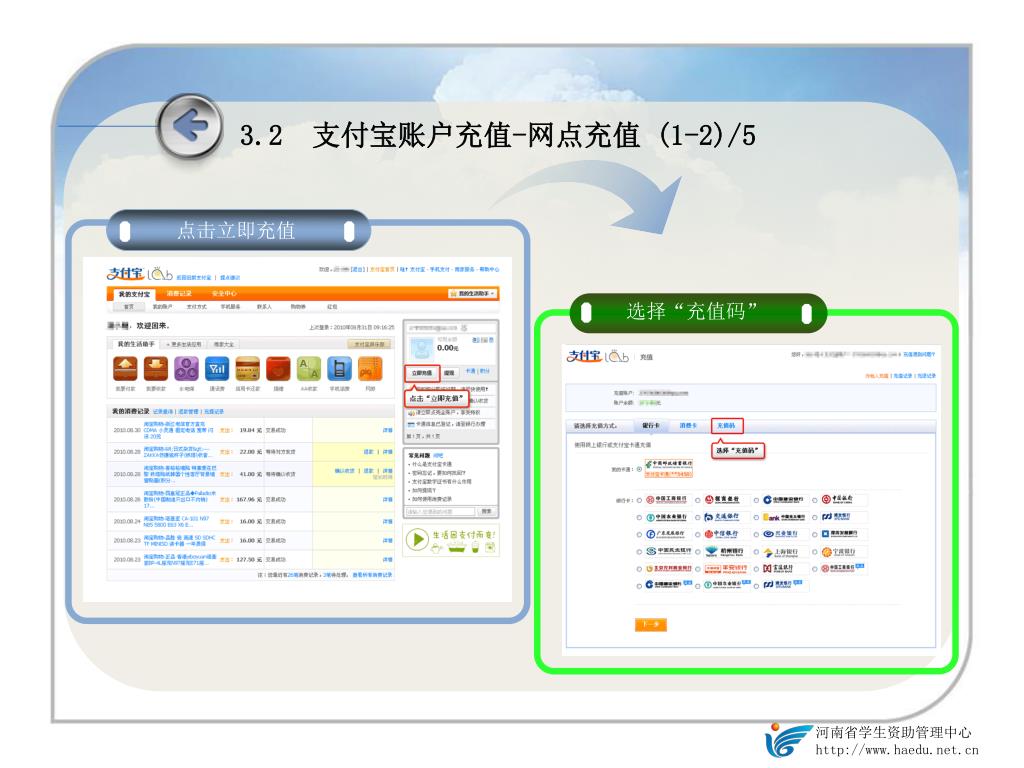Viewport: 1024px width, 768px height.
Task: Select the China Merchants Bank radio button
Action: [698, 501]
